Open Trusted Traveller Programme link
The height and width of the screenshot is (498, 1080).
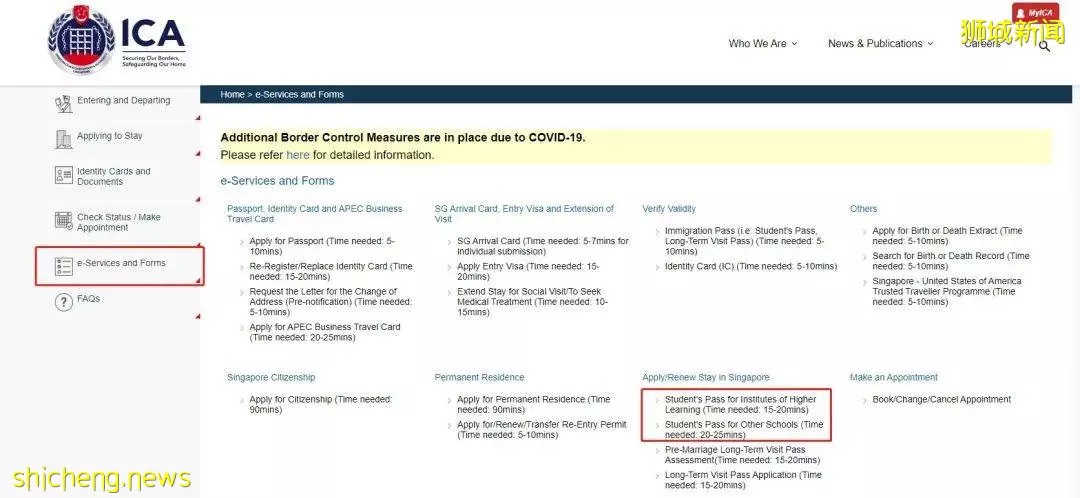(x=946, y=291)
